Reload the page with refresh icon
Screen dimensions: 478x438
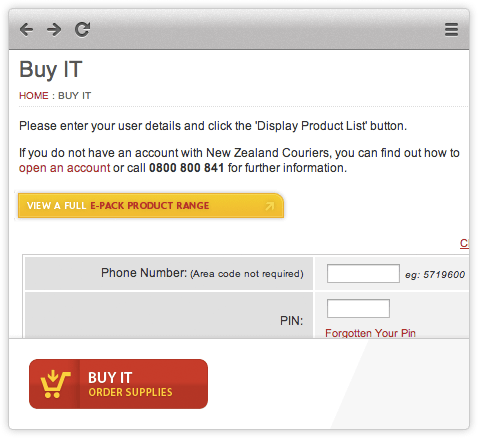pos(82,29)
